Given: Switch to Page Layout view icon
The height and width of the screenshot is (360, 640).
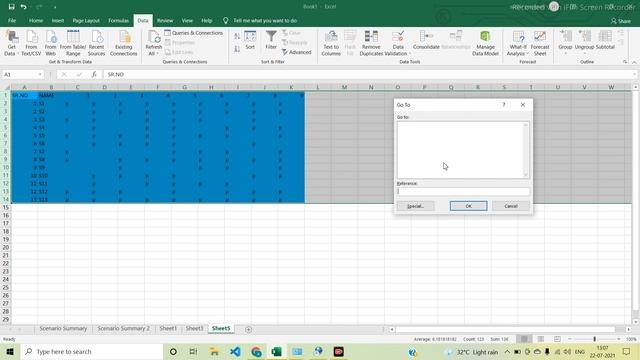Looking at the screenshot, I should [540, 339].
